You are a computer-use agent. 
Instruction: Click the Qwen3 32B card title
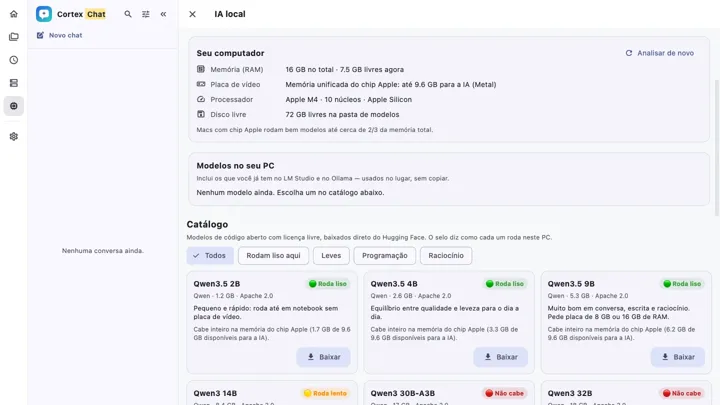click(x=570, y=394)
